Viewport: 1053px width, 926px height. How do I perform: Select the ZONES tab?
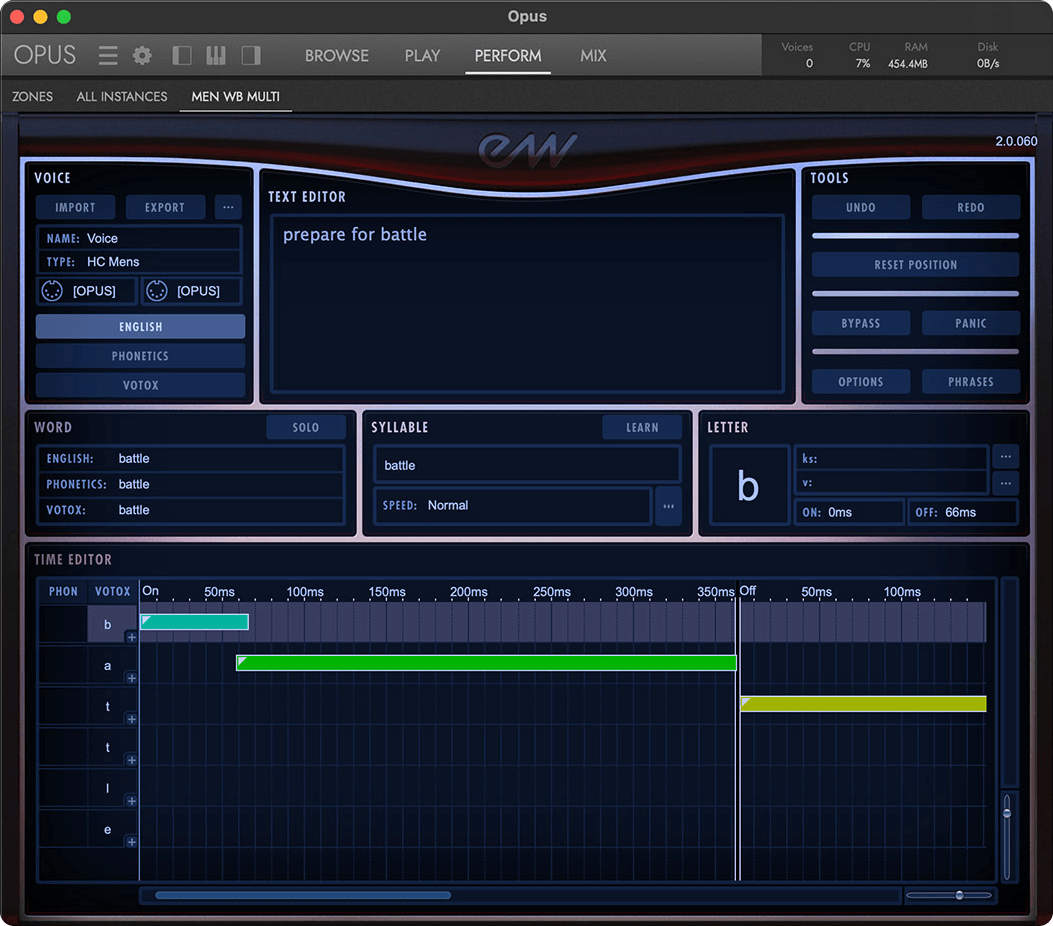click(32, 97)
